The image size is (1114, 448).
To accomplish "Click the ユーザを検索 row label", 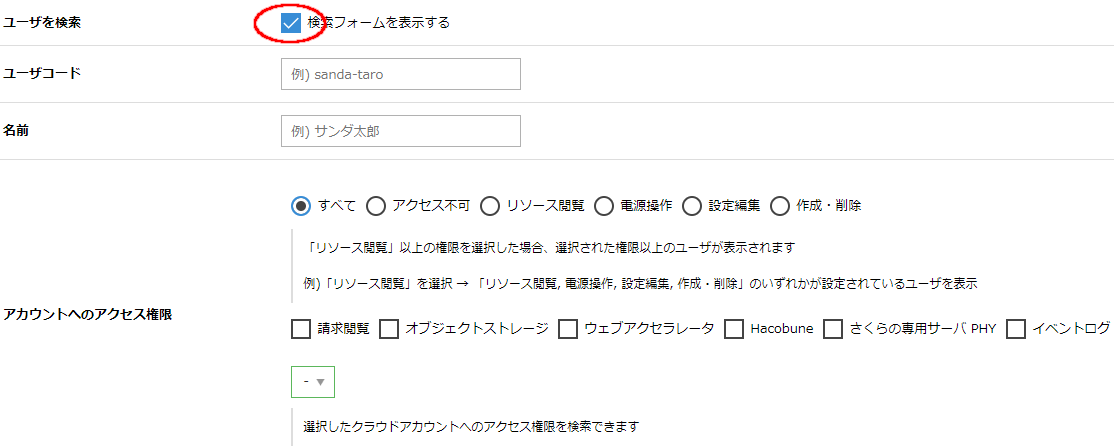I will pyautogui.click(x=42, y=22).
